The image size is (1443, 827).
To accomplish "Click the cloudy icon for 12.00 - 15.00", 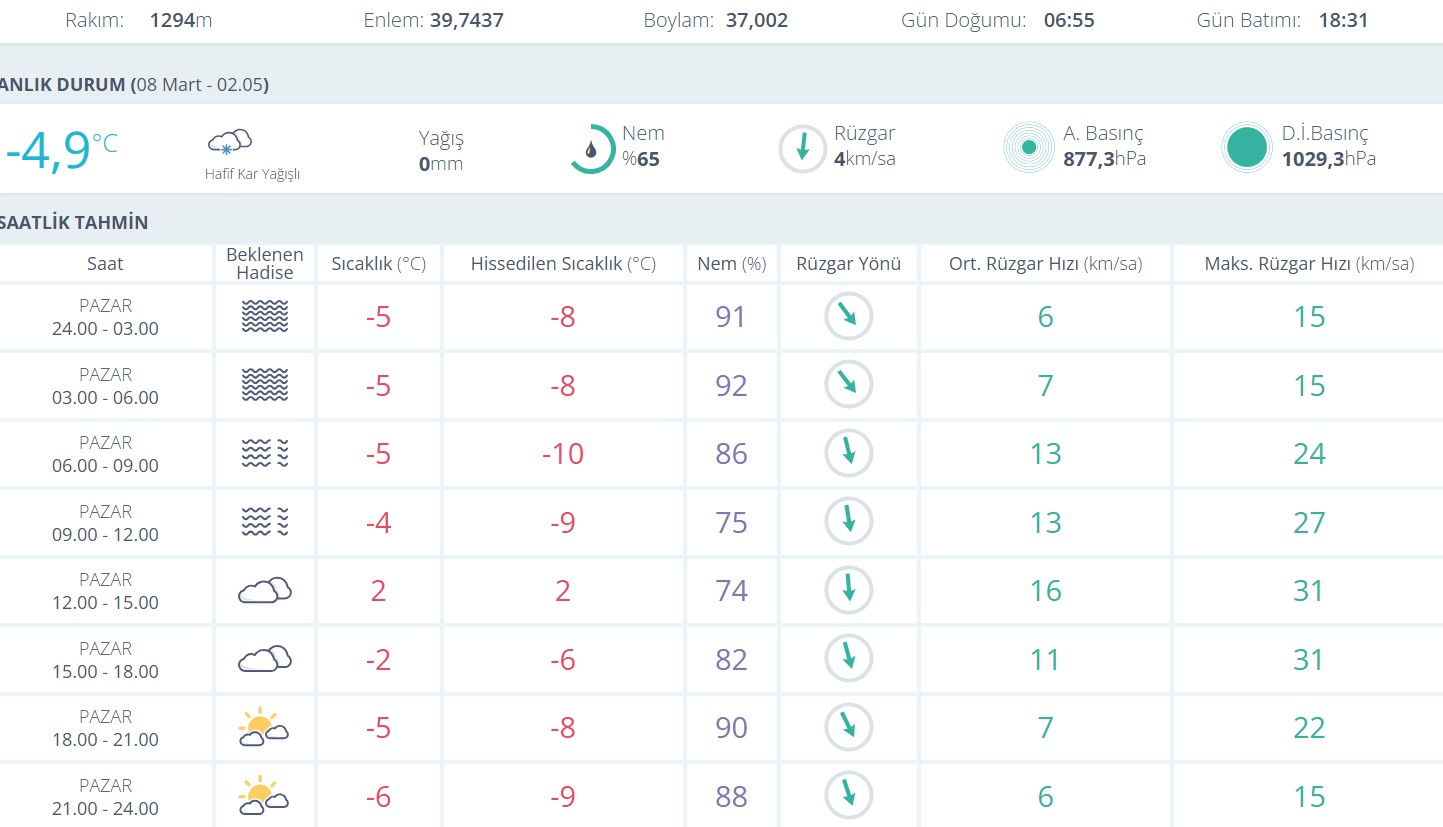I will point(265,591).
